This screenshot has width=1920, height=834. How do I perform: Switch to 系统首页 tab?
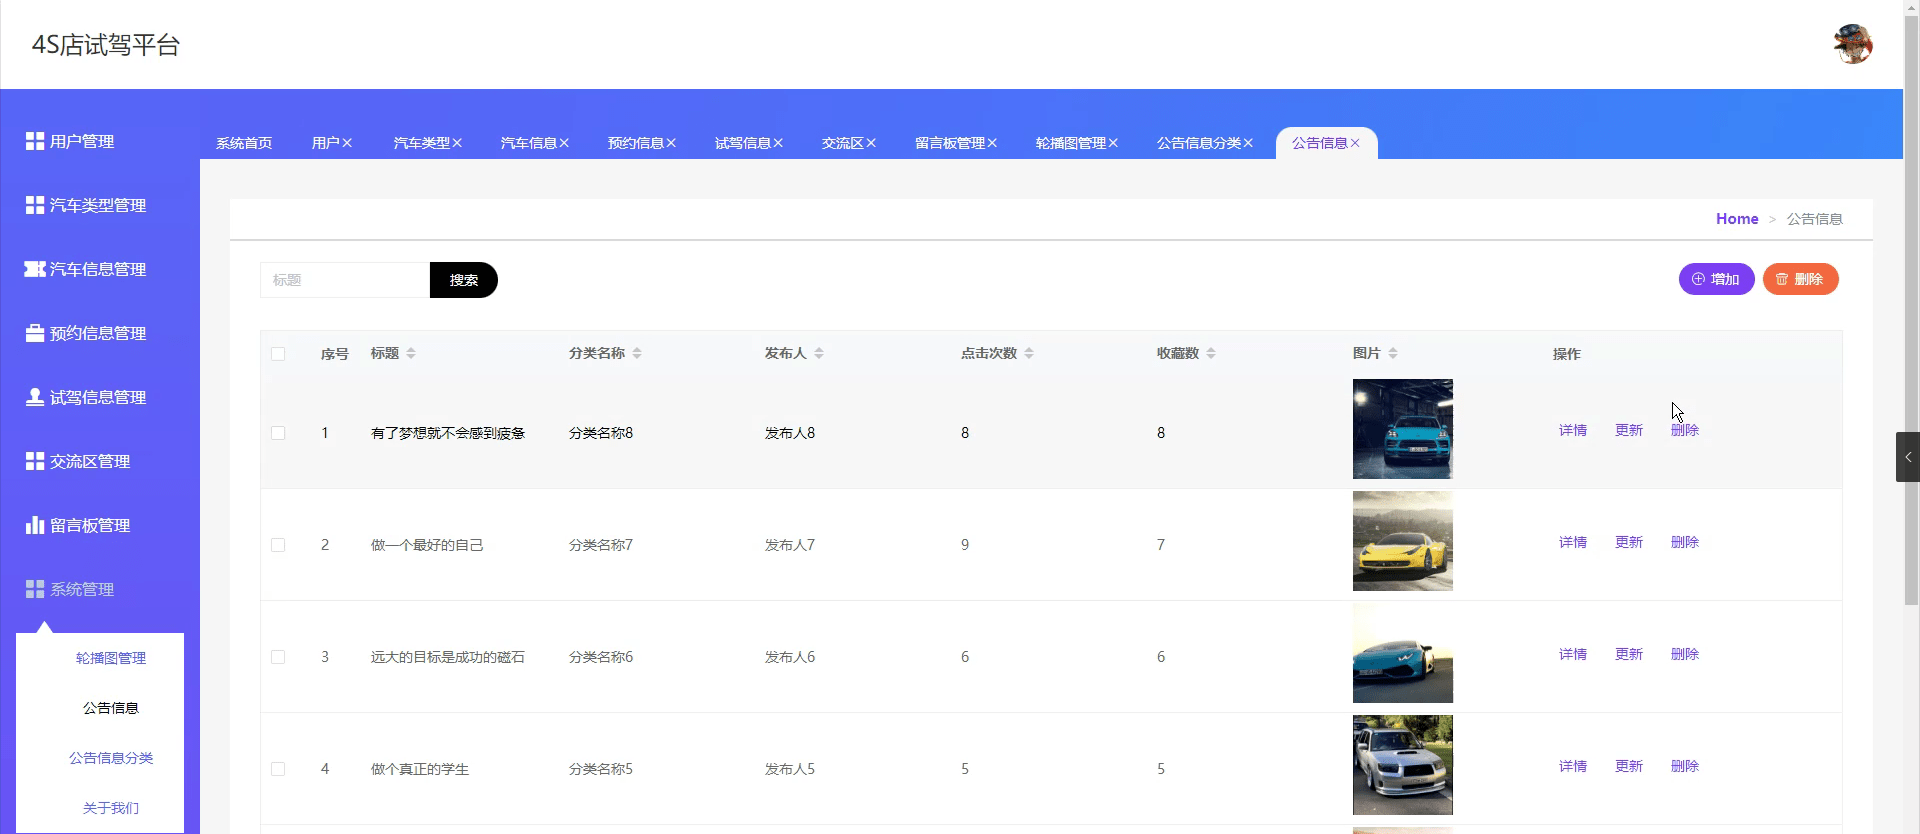pos(244,143)
